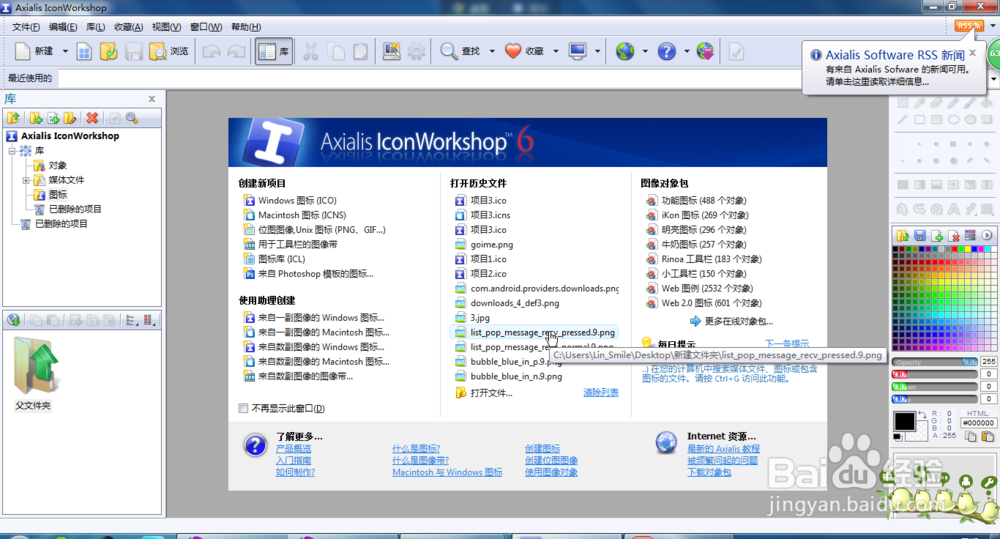Open the 库(L) menu
Screen dimensions: 1000x539
coord(95,27)
